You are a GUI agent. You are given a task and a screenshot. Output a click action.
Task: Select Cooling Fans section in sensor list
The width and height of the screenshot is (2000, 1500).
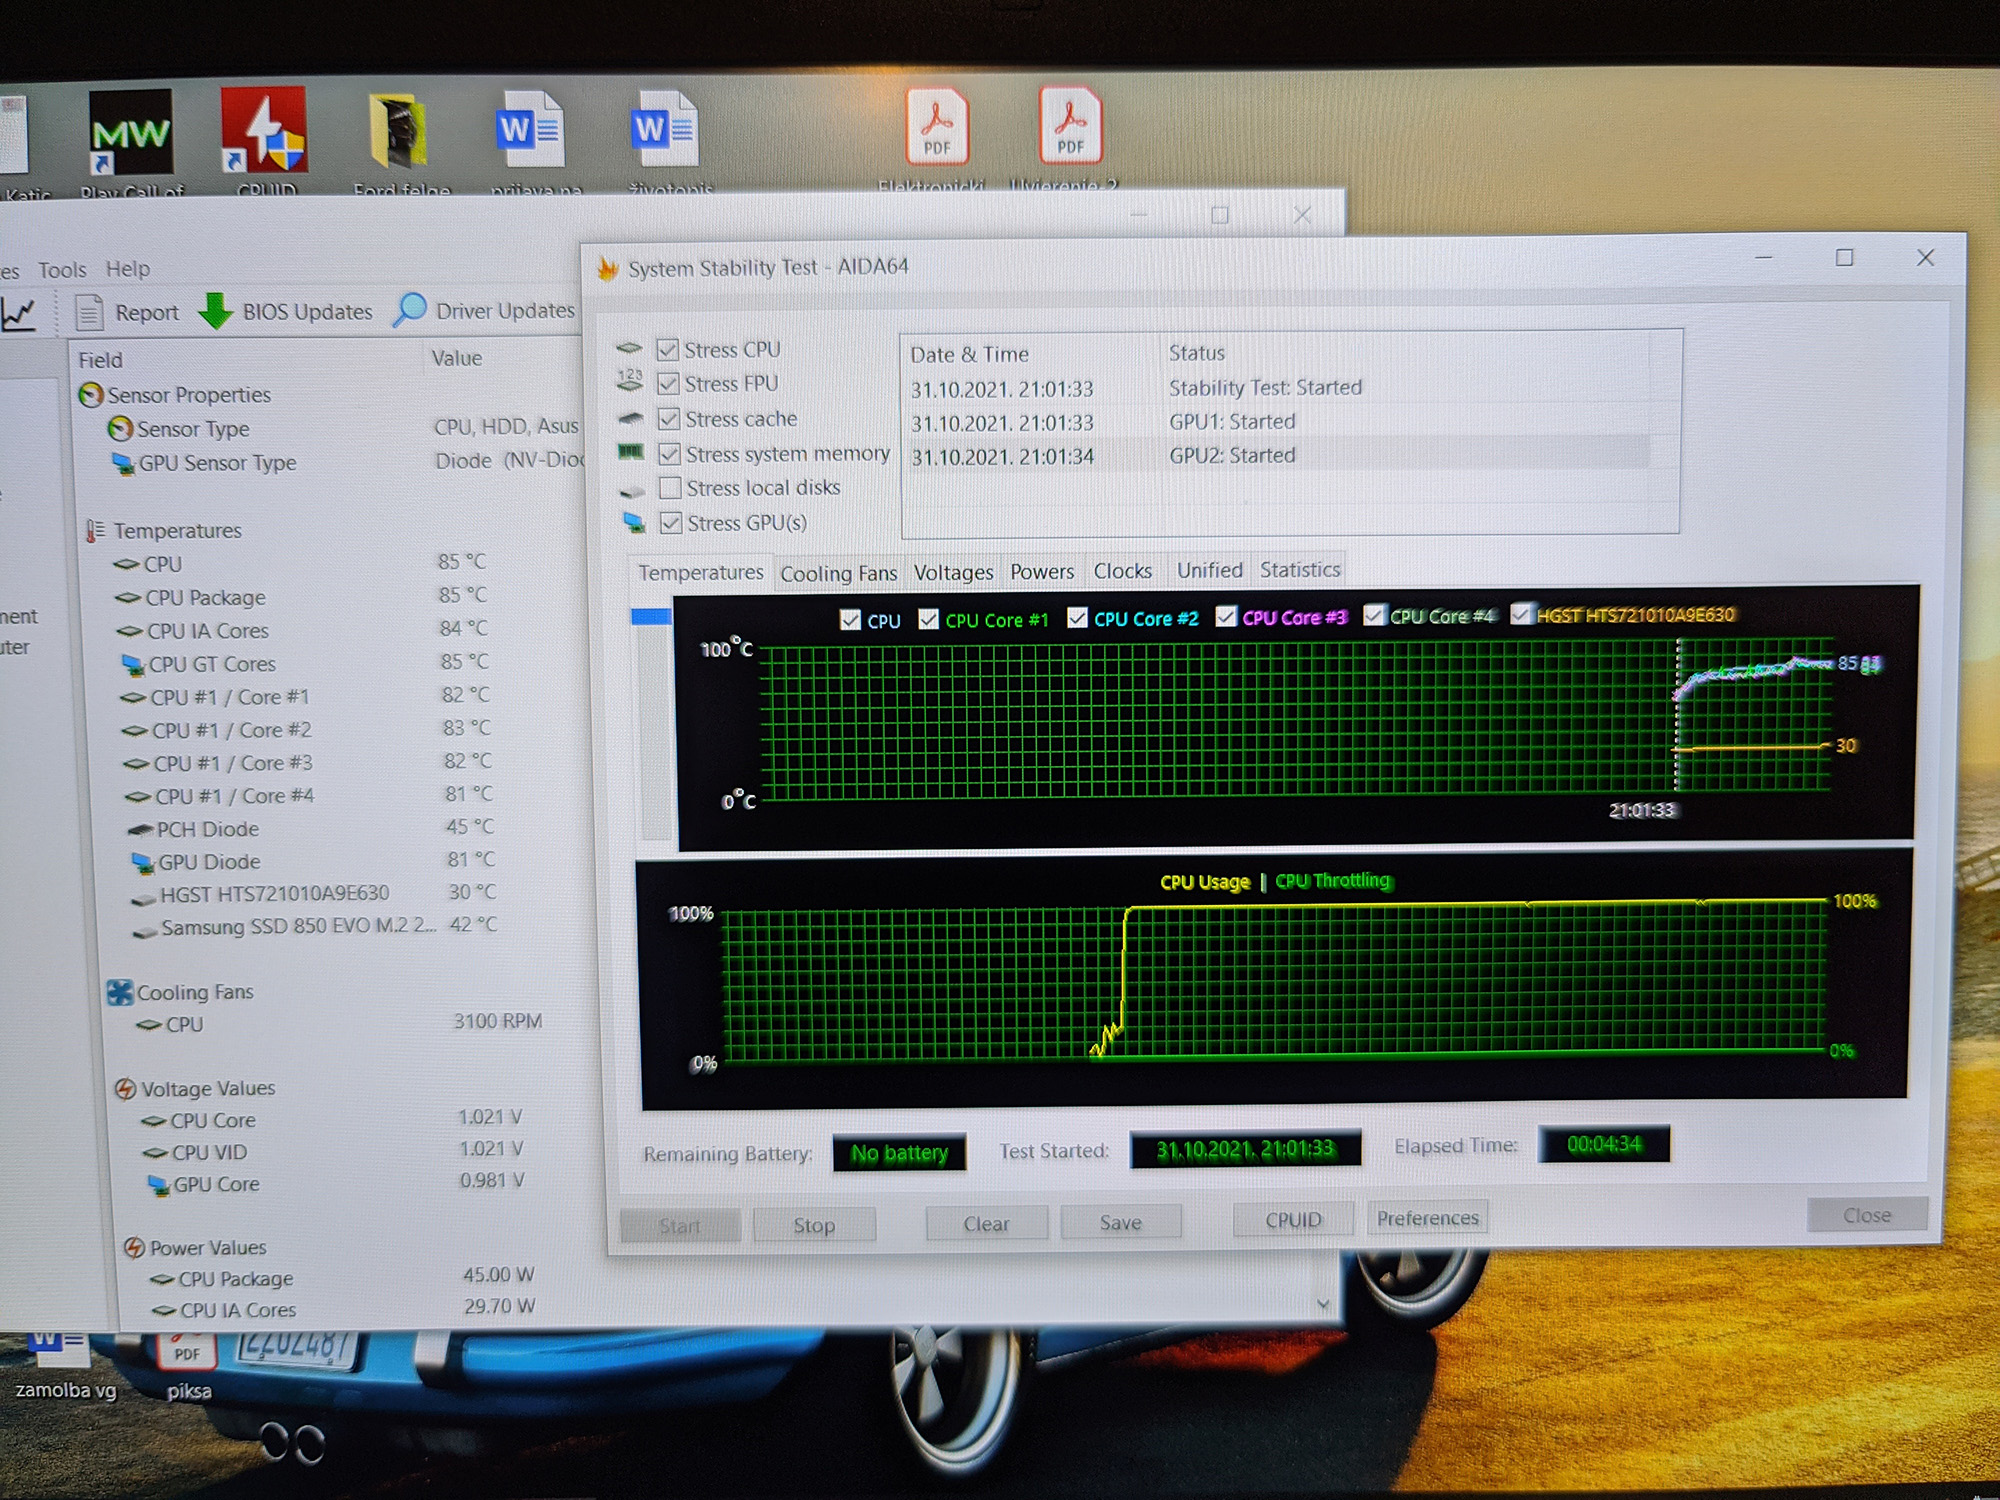pyautogui.click(x=194, y=992)
